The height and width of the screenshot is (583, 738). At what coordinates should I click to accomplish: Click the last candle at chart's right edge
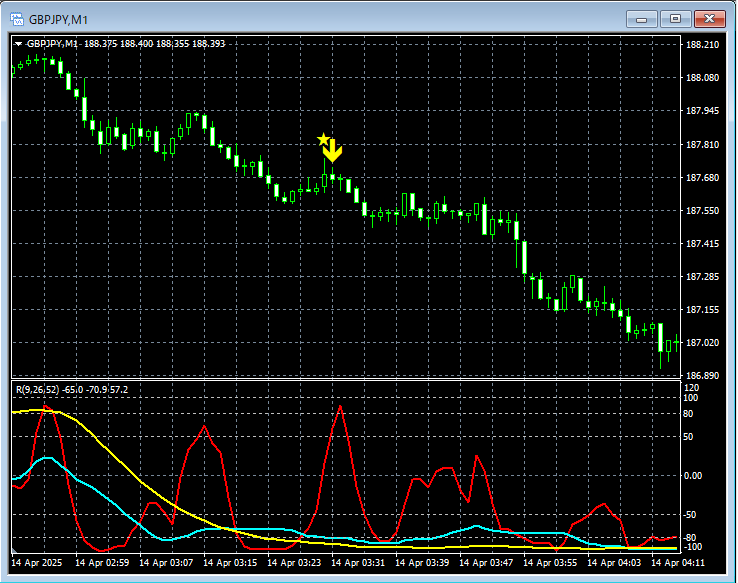pos(677,343)
